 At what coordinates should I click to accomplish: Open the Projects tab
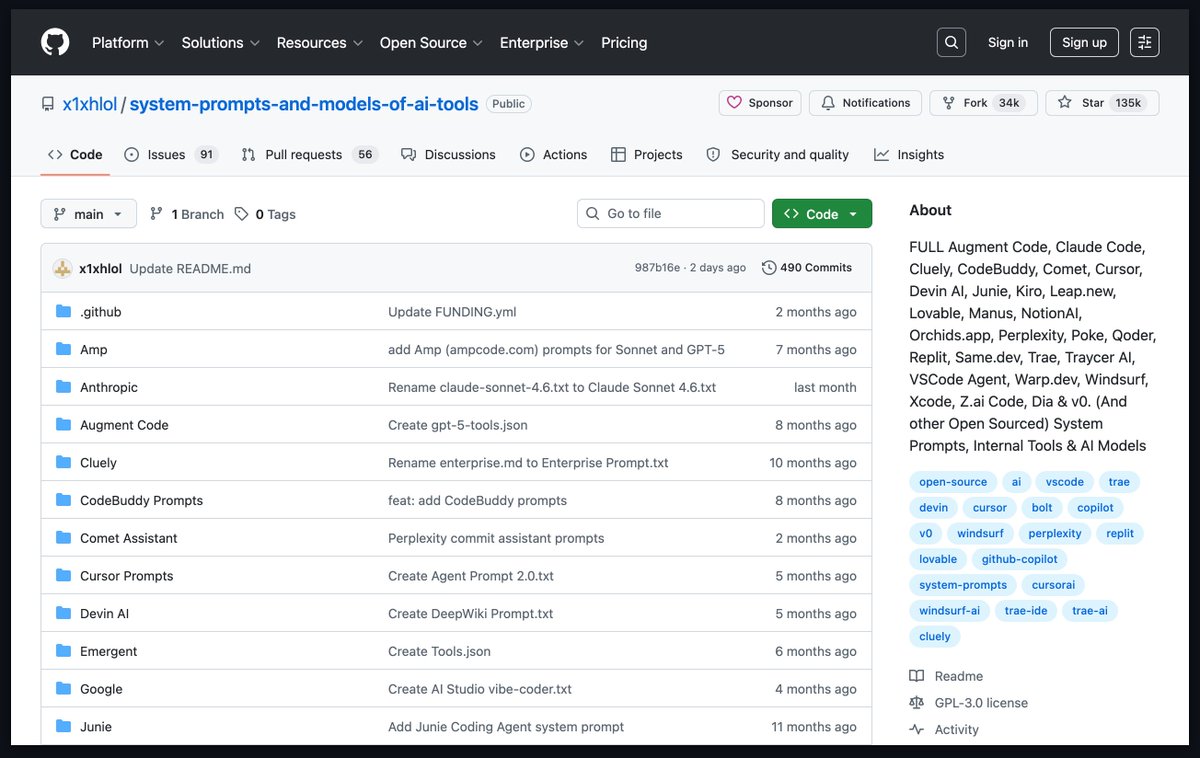646,155
